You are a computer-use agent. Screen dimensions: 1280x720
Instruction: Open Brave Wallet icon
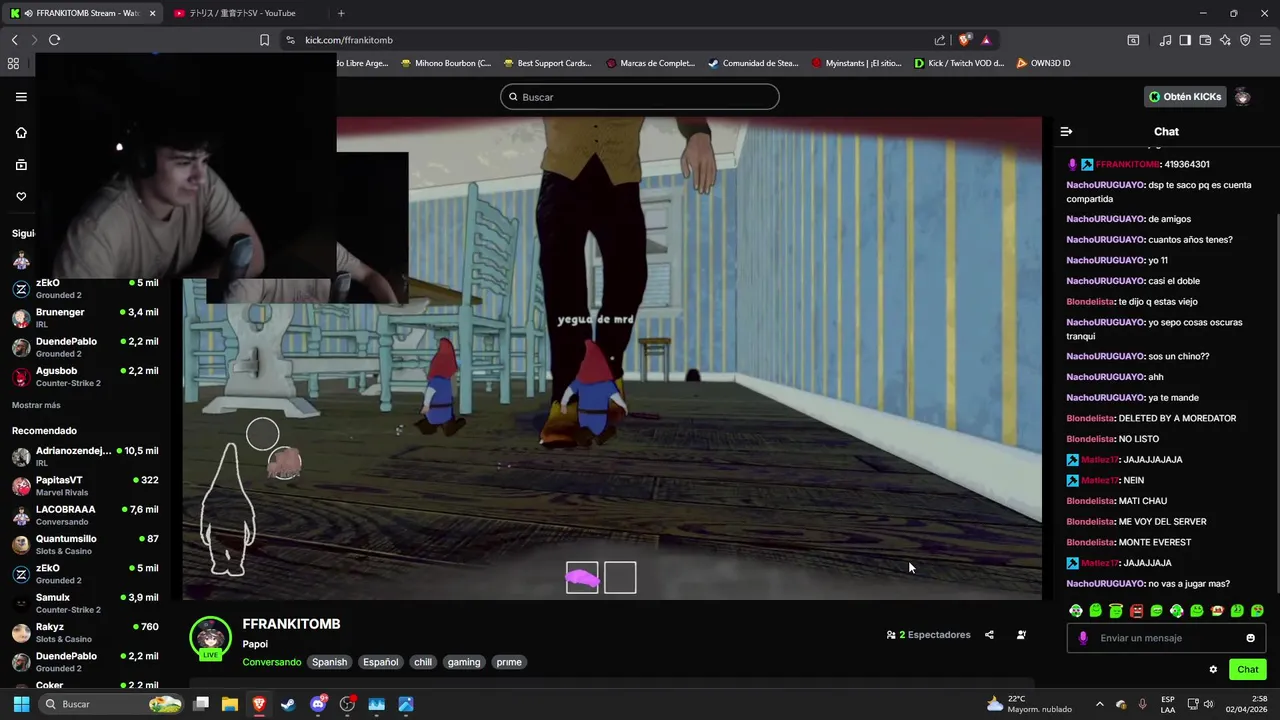(1205, 40)
